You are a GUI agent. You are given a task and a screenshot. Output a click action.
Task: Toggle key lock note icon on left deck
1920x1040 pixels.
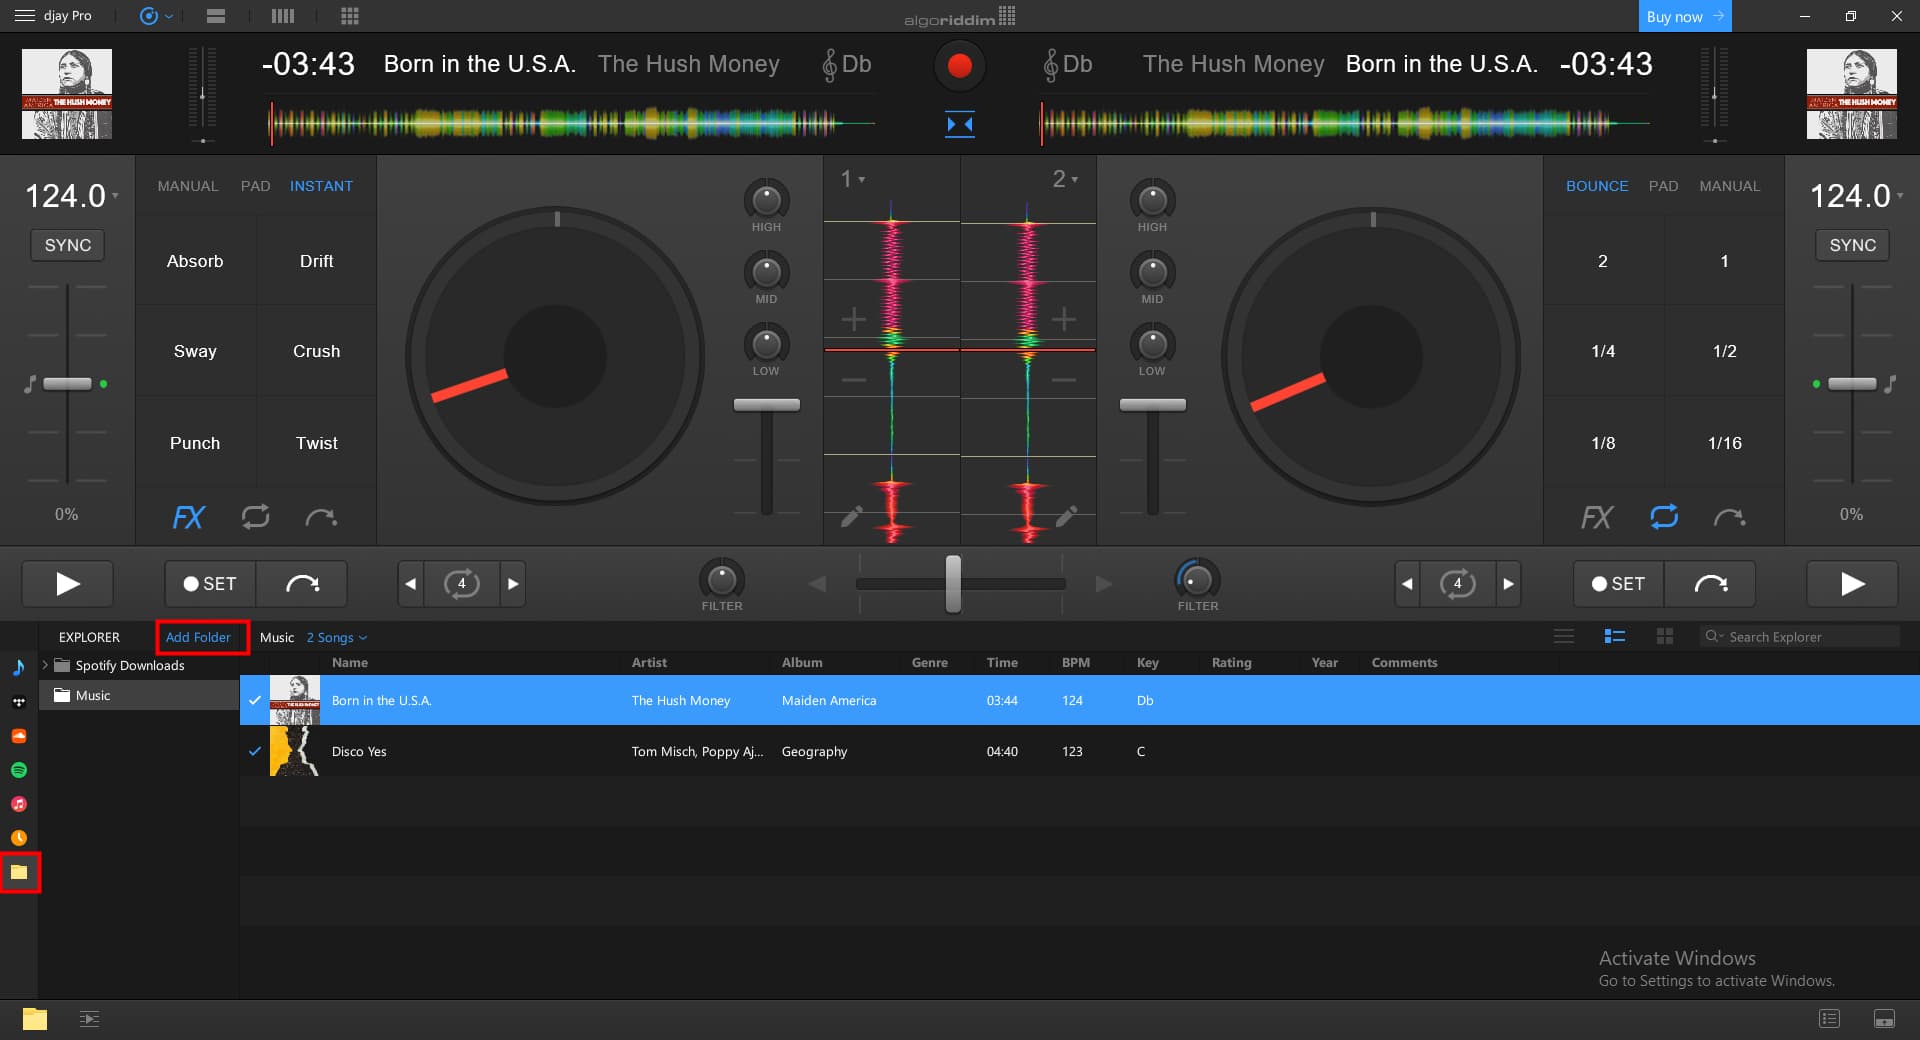[30, 384]
